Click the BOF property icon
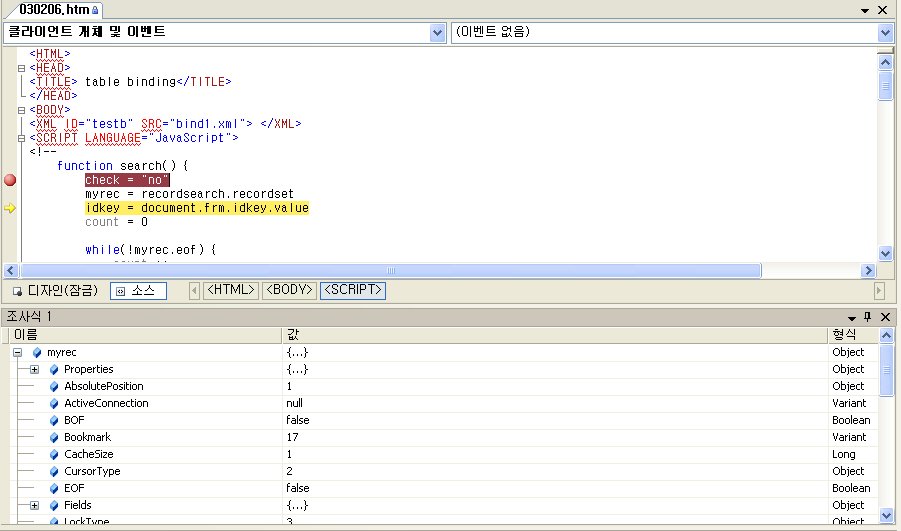Viewport: 901px width, 531px height. pyautogui.click(x=54, y=420)
